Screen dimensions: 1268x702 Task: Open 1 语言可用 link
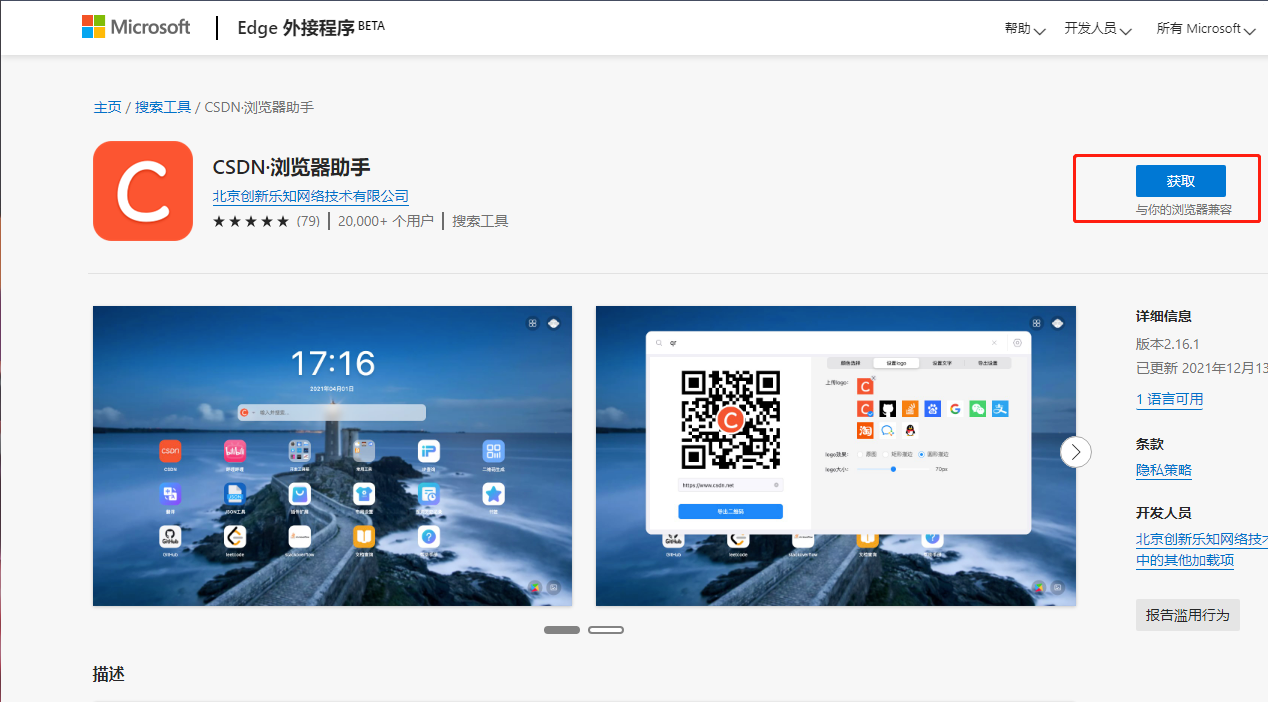point(1169,399)
